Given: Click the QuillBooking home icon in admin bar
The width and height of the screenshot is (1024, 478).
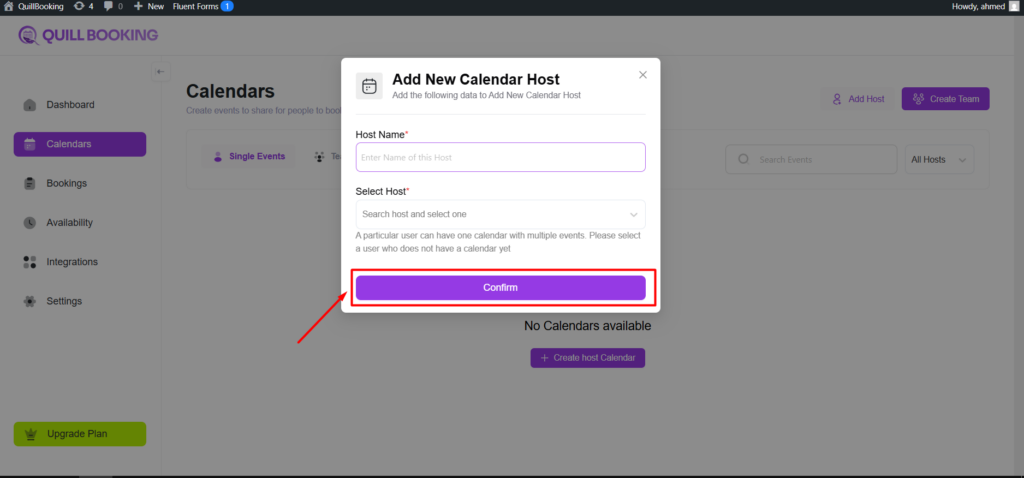Looking at the screenshot, I should coord(8,6).
